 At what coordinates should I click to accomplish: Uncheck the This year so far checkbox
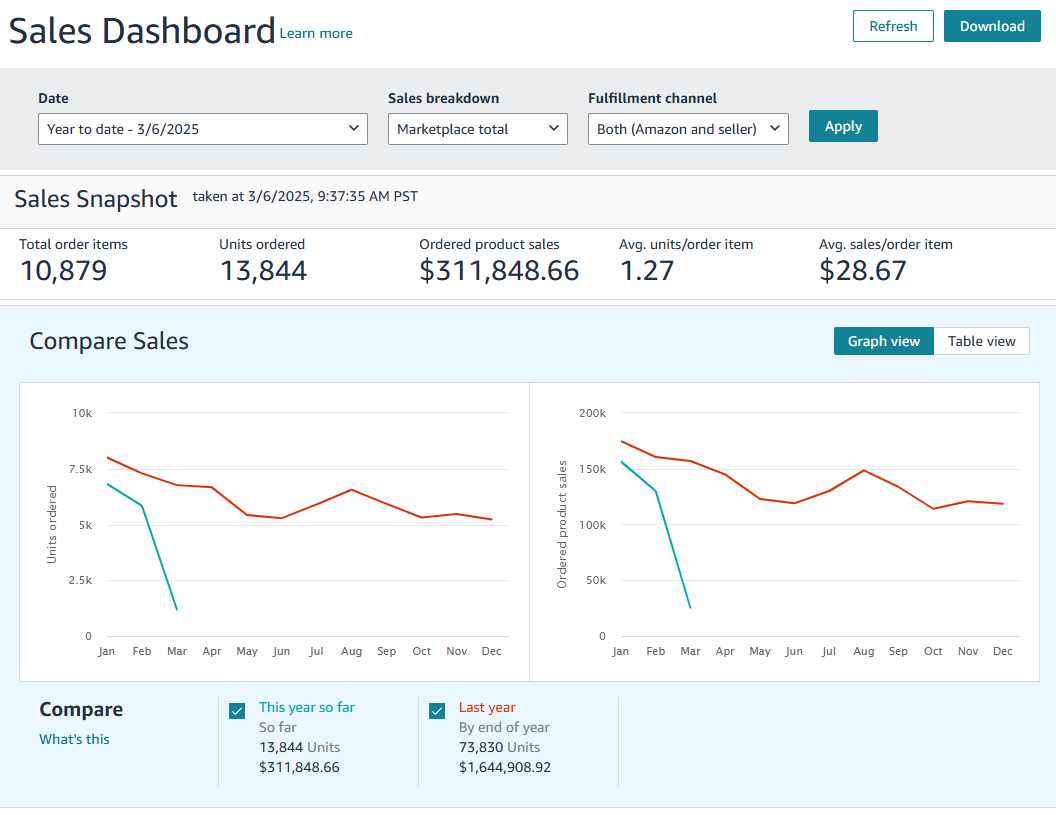[237, 711]
